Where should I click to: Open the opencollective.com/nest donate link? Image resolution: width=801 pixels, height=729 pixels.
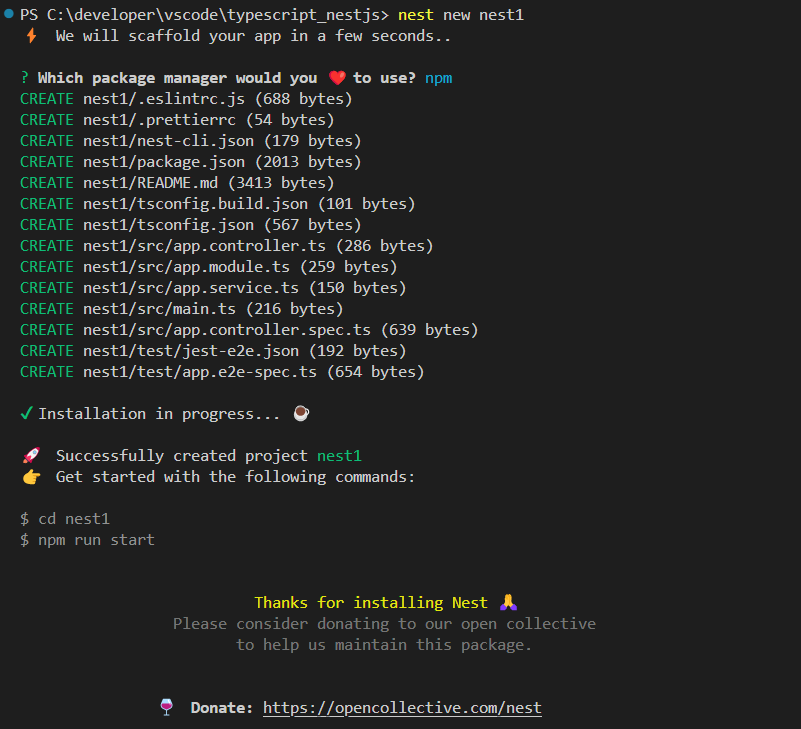pos(402,708)
